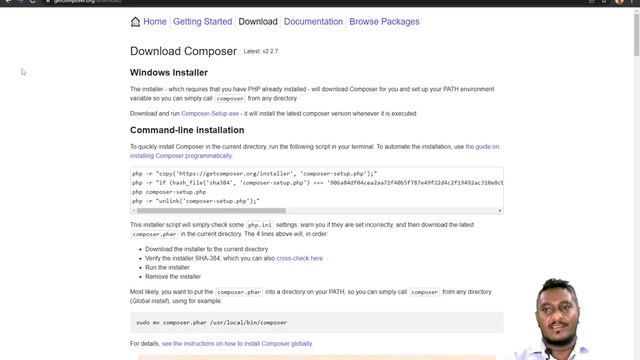Click the browser profile avatar icon
The height and width of the screenshot is (360, 640).
[619, 2]
